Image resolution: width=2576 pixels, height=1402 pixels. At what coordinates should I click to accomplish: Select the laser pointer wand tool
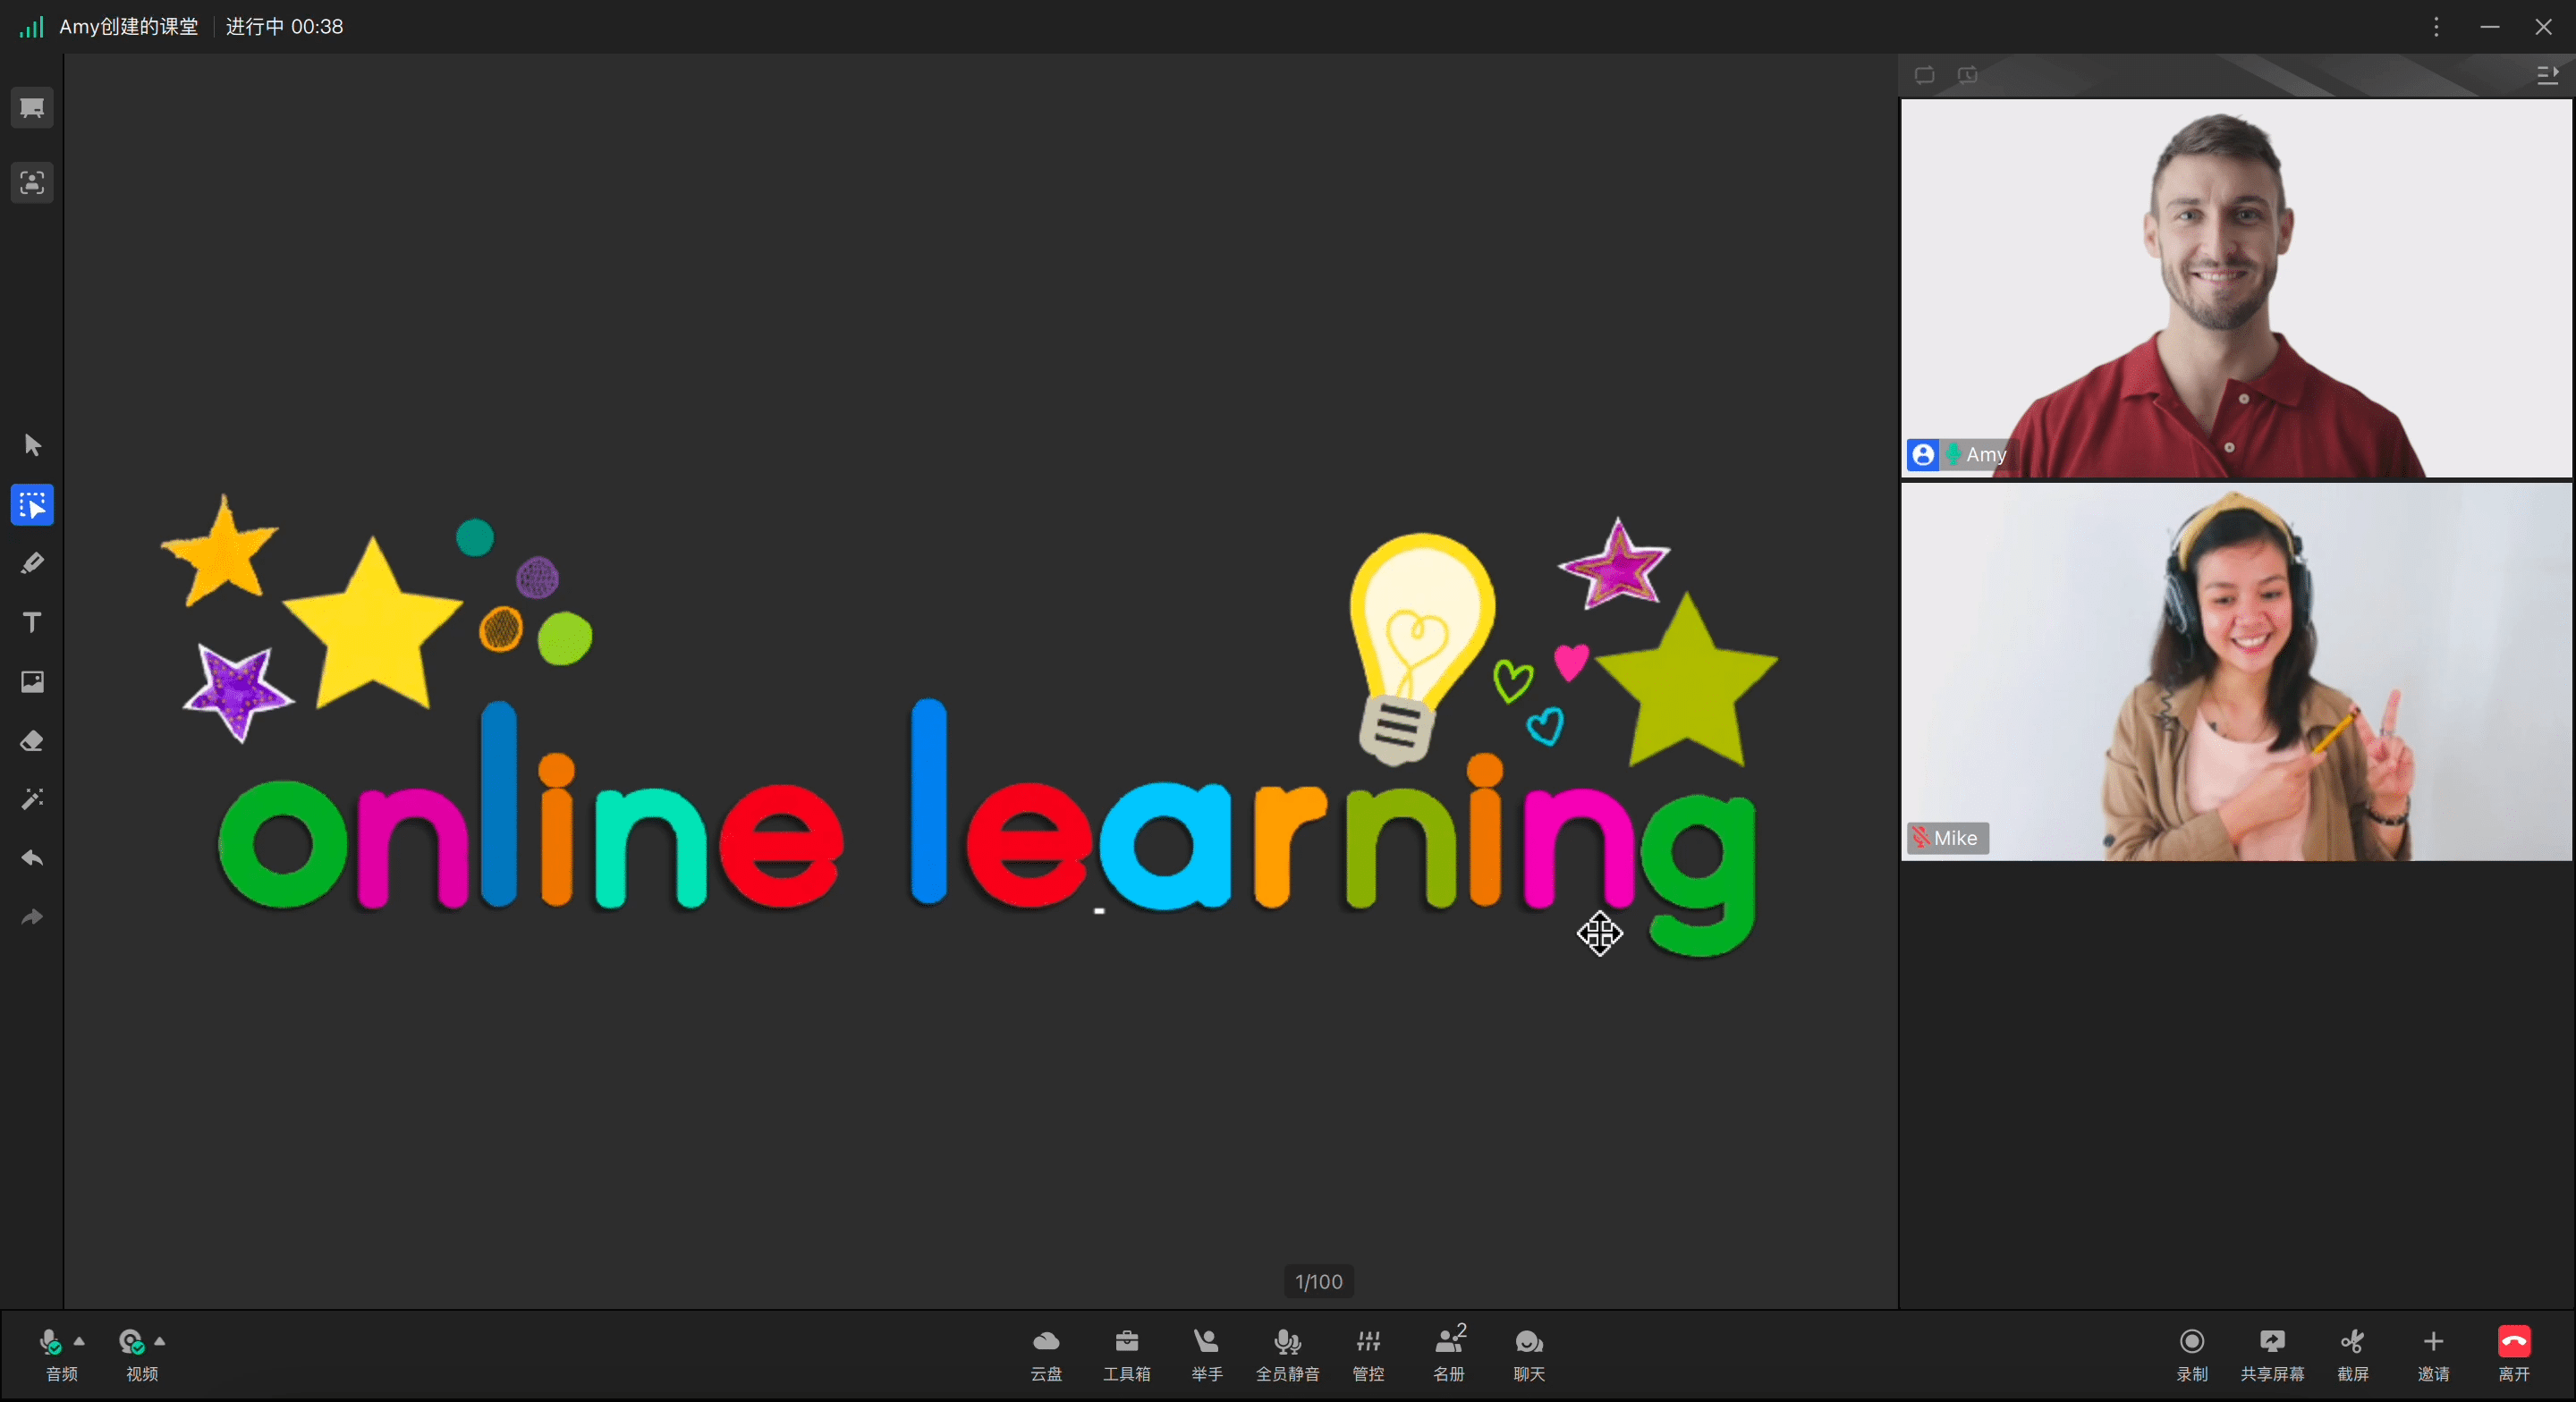32,799
